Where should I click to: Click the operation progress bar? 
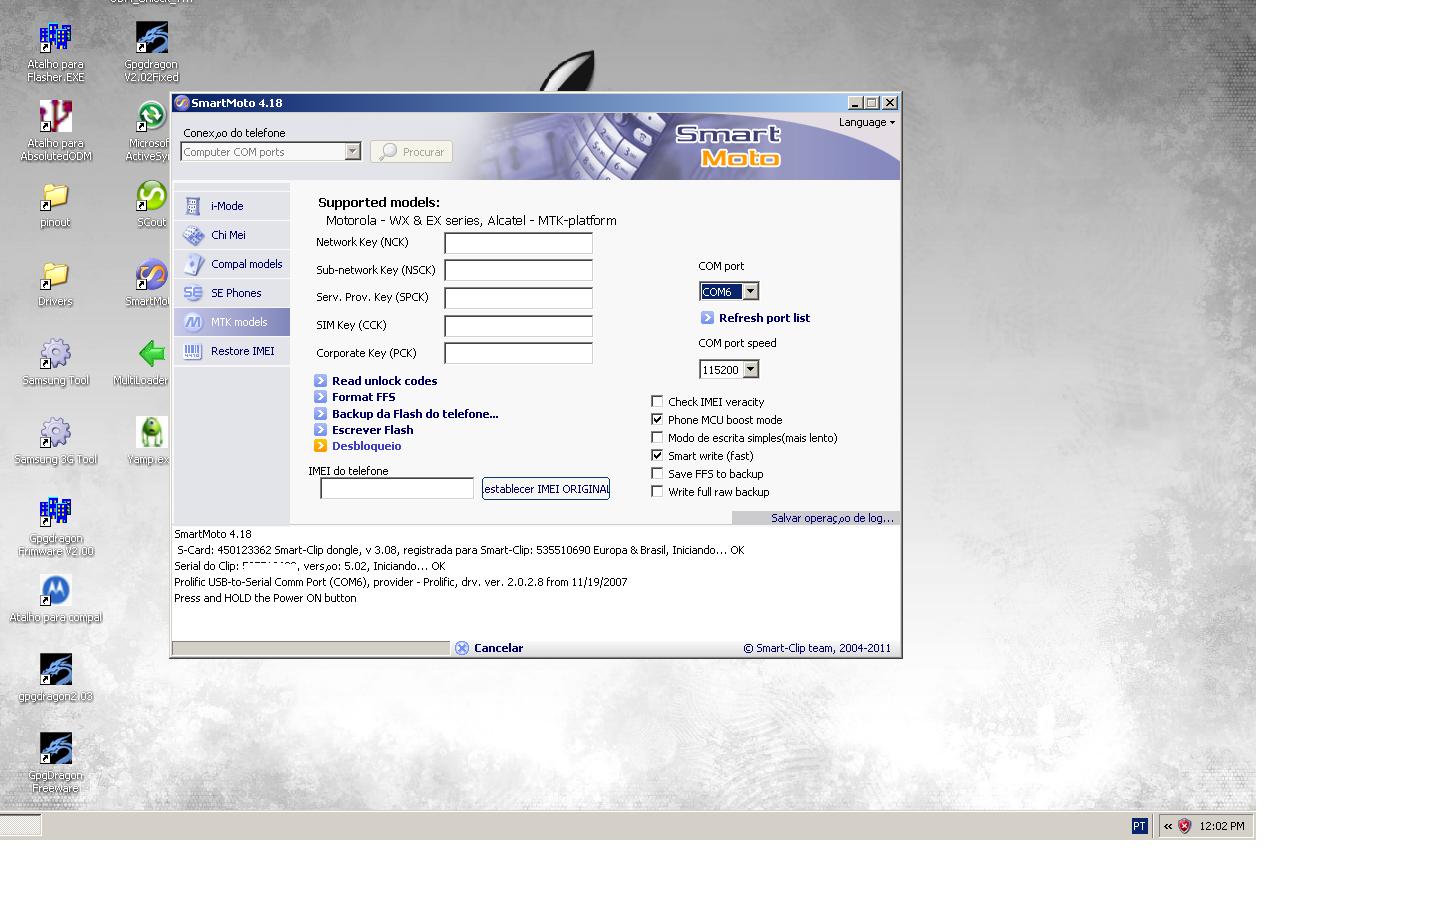pos(311,648)
